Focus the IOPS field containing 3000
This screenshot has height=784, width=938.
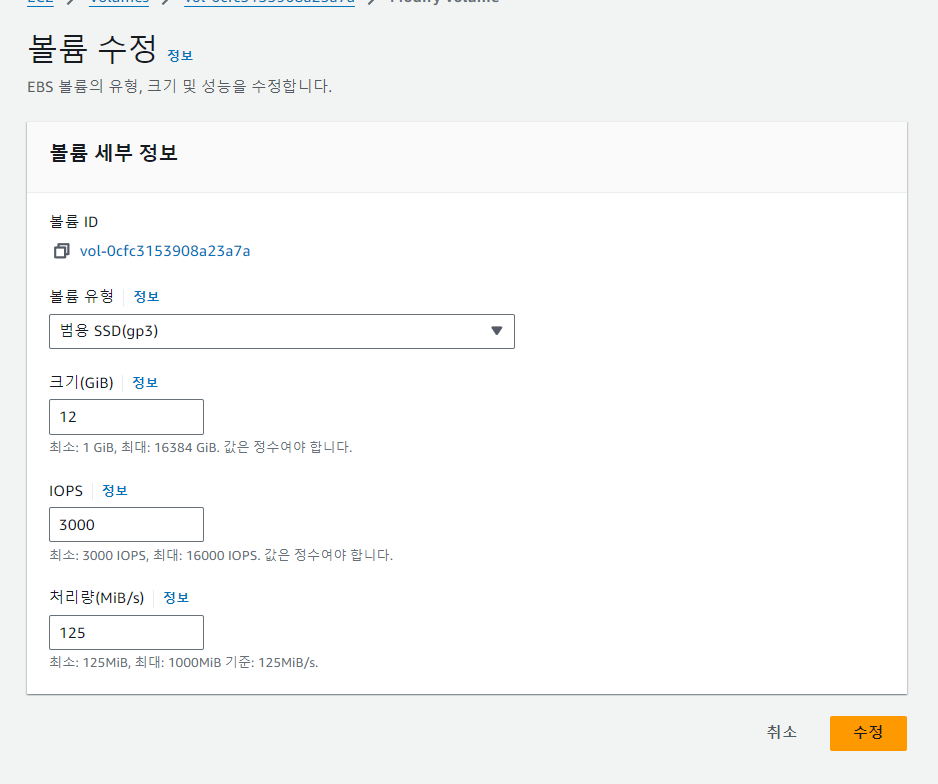click(126, 525)
